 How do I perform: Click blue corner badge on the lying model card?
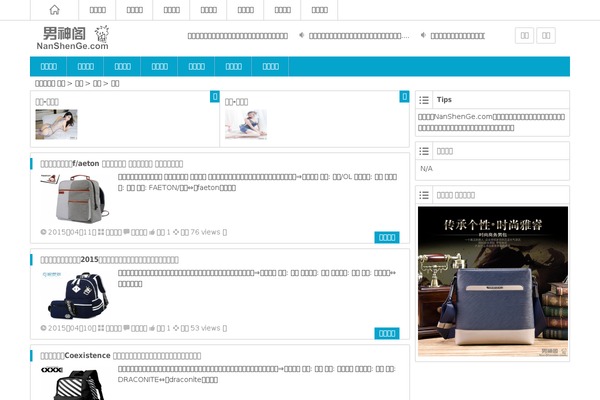point(215,96)
